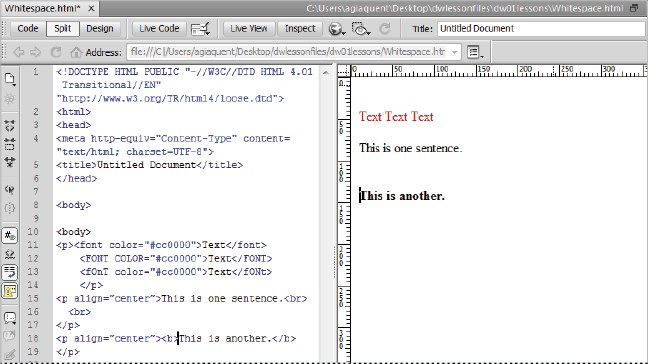652x364 pixels.
Task: Toggle Line Numbers icon
Action: tap(10, 235)
